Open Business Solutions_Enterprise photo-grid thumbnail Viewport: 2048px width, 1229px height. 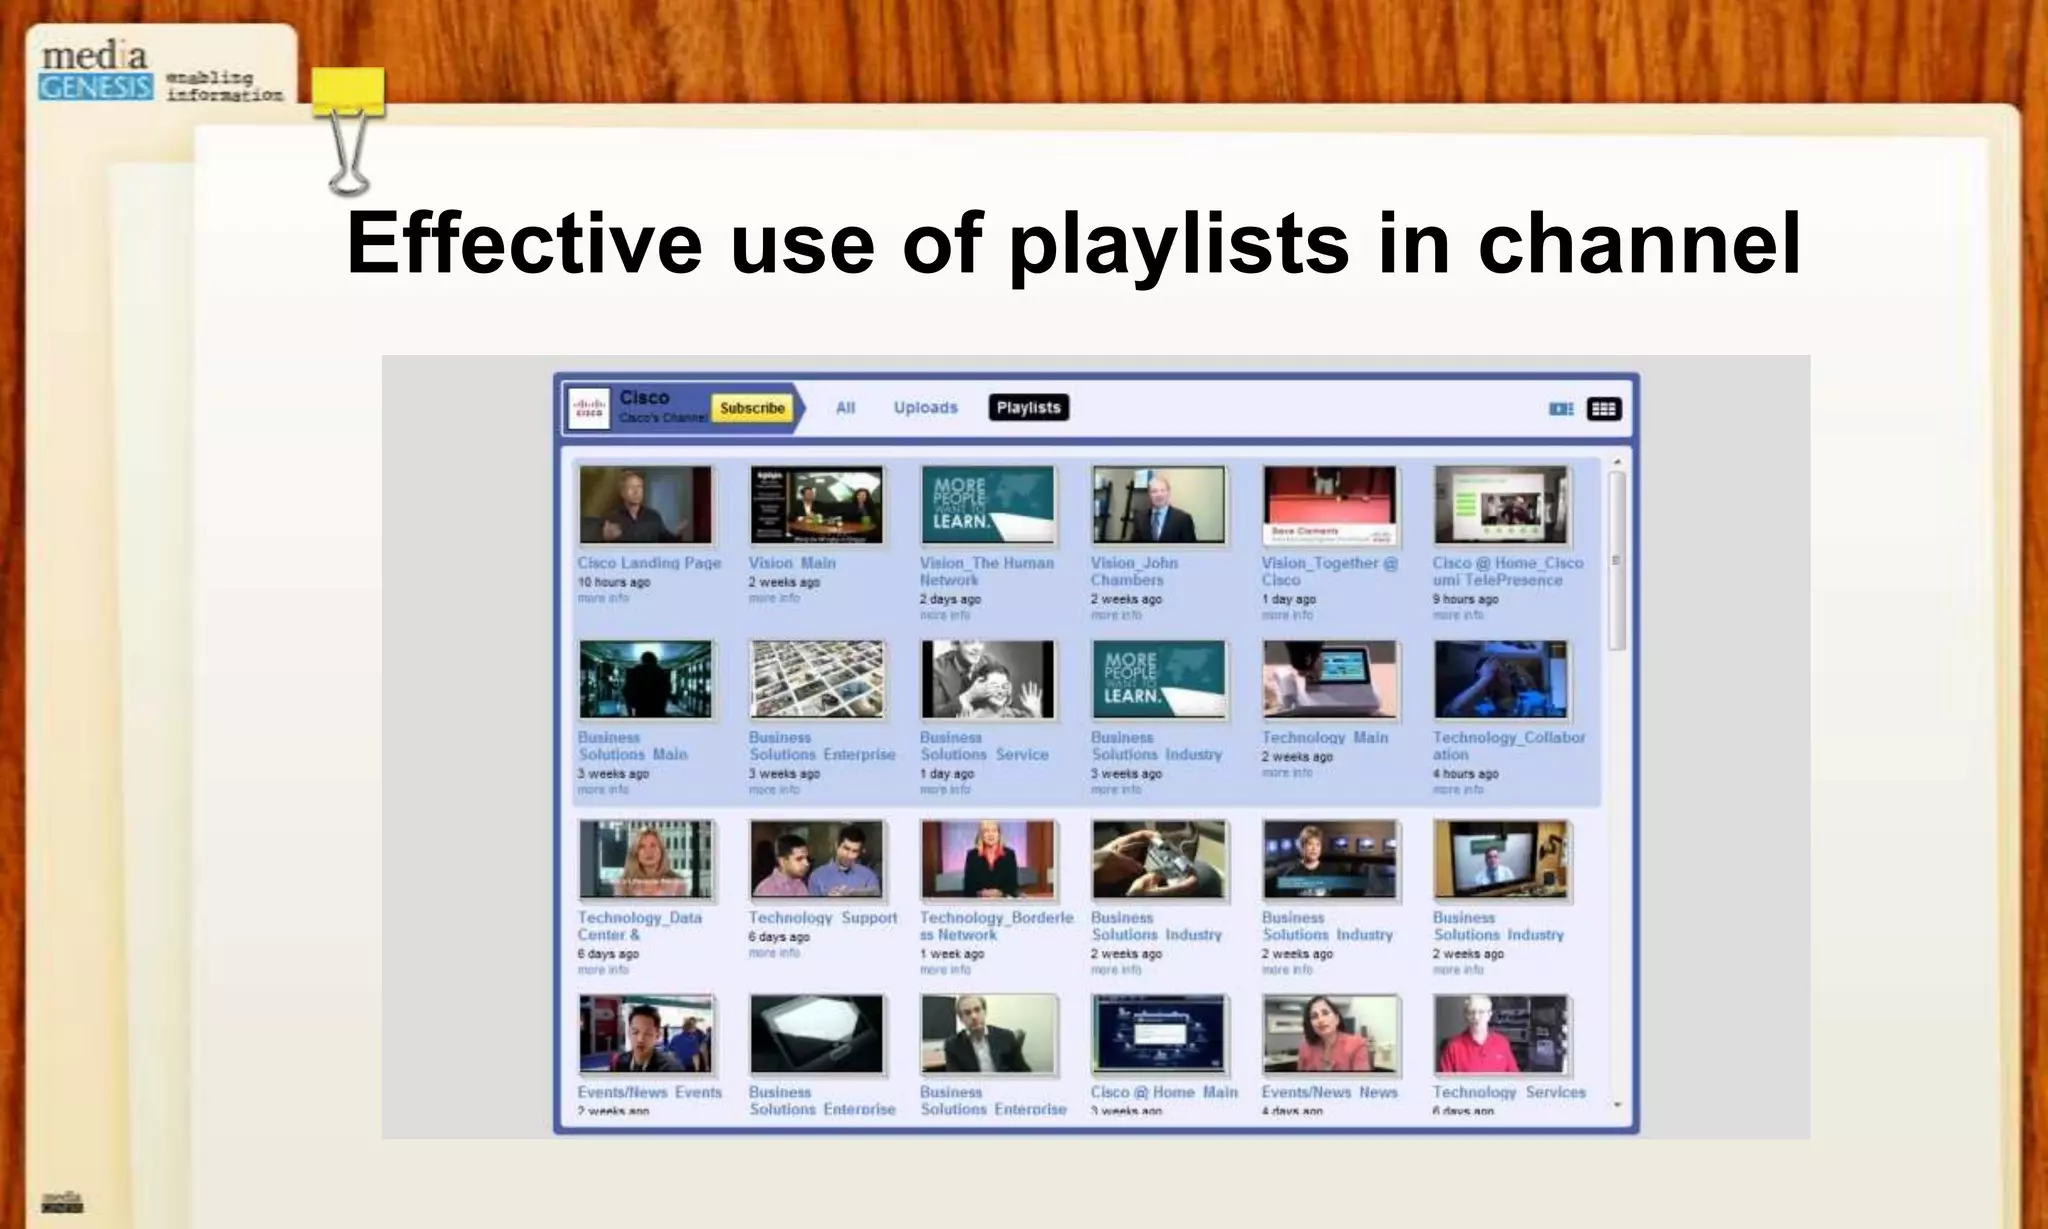click(x=817, y=680)
